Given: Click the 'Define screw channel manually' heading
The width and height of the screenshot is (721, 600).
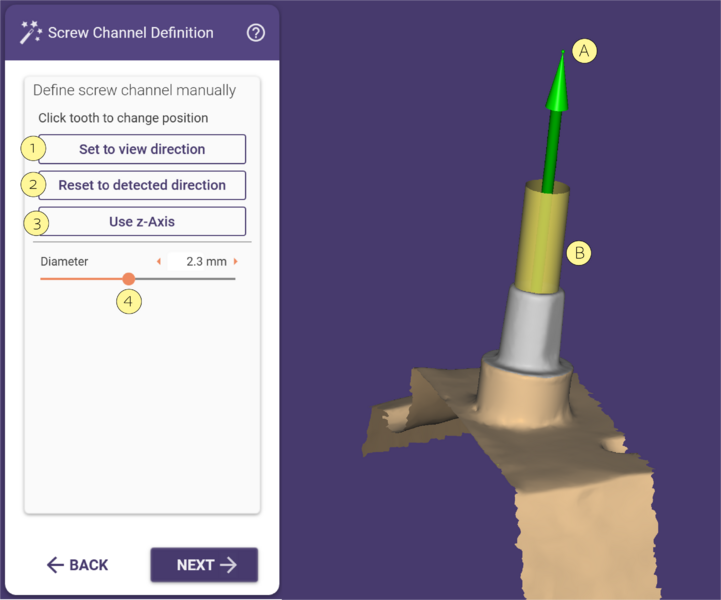Looking at the screenshot, I should pyautogui.click(x=134, y=90).
